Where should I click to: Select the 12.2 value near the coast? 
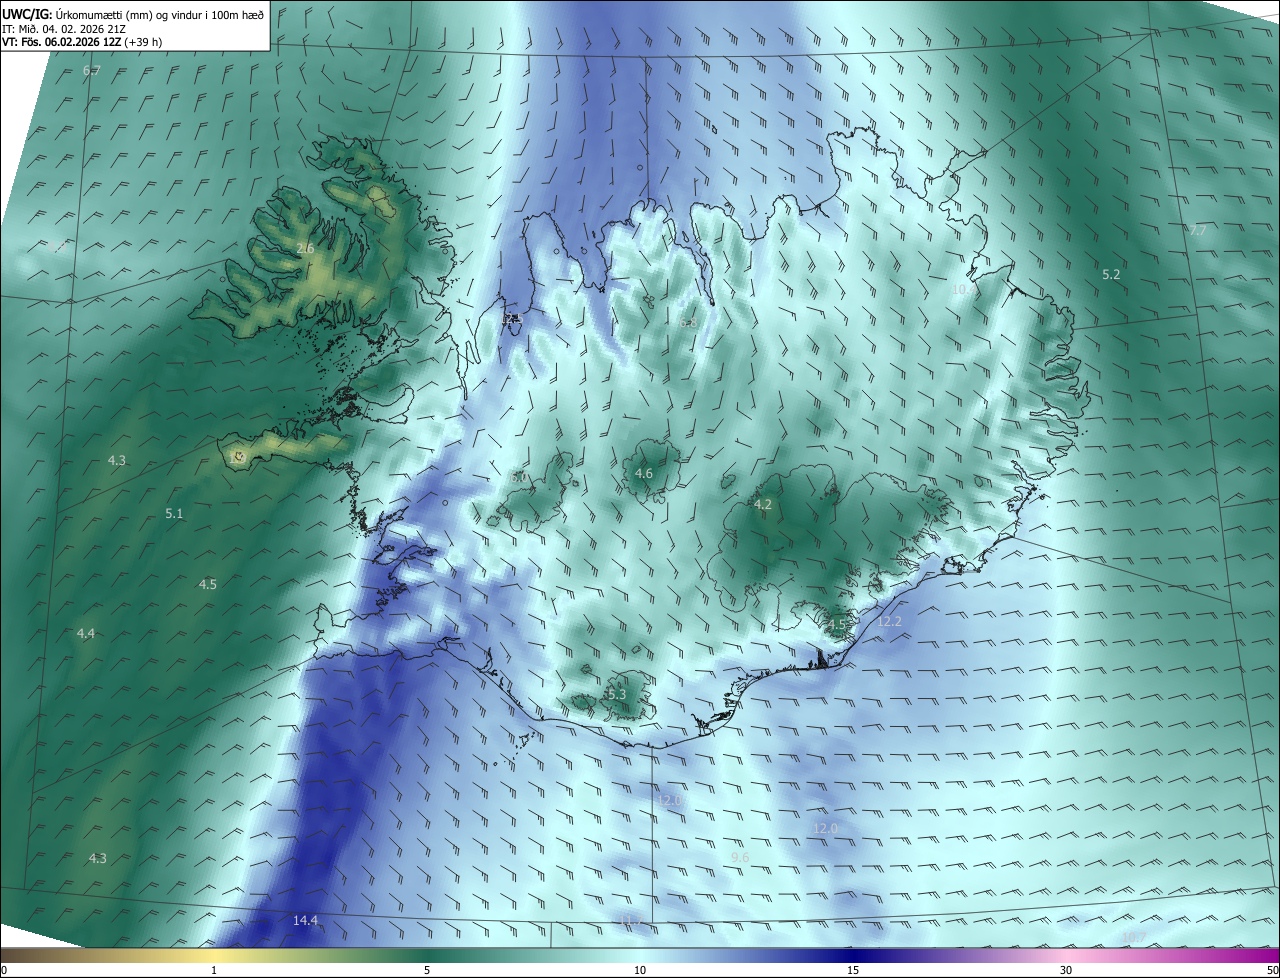889,622
